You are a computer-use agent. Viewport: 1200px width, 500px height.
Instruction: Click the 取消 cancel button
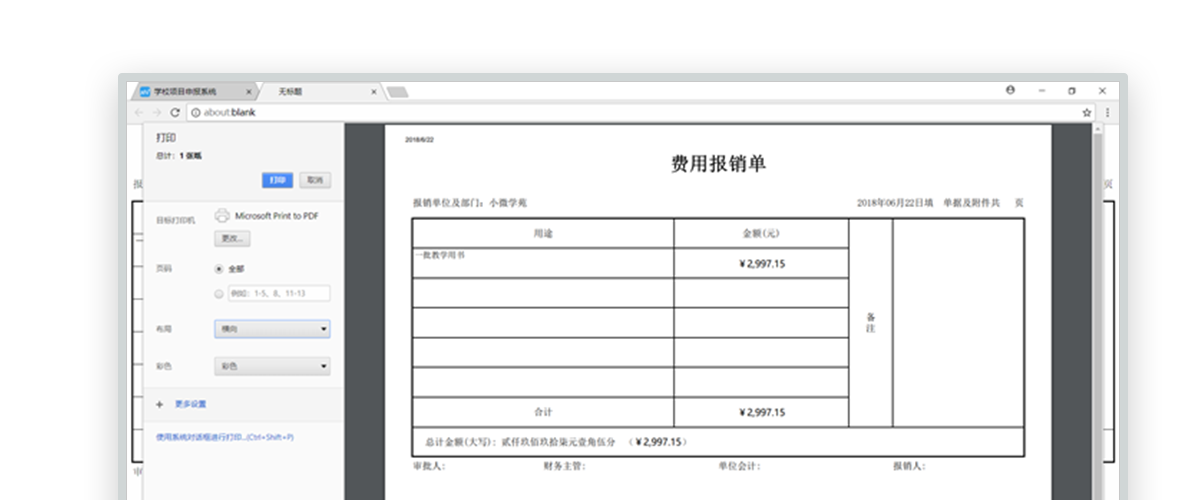pyautogui.click(x=315, y=180)
